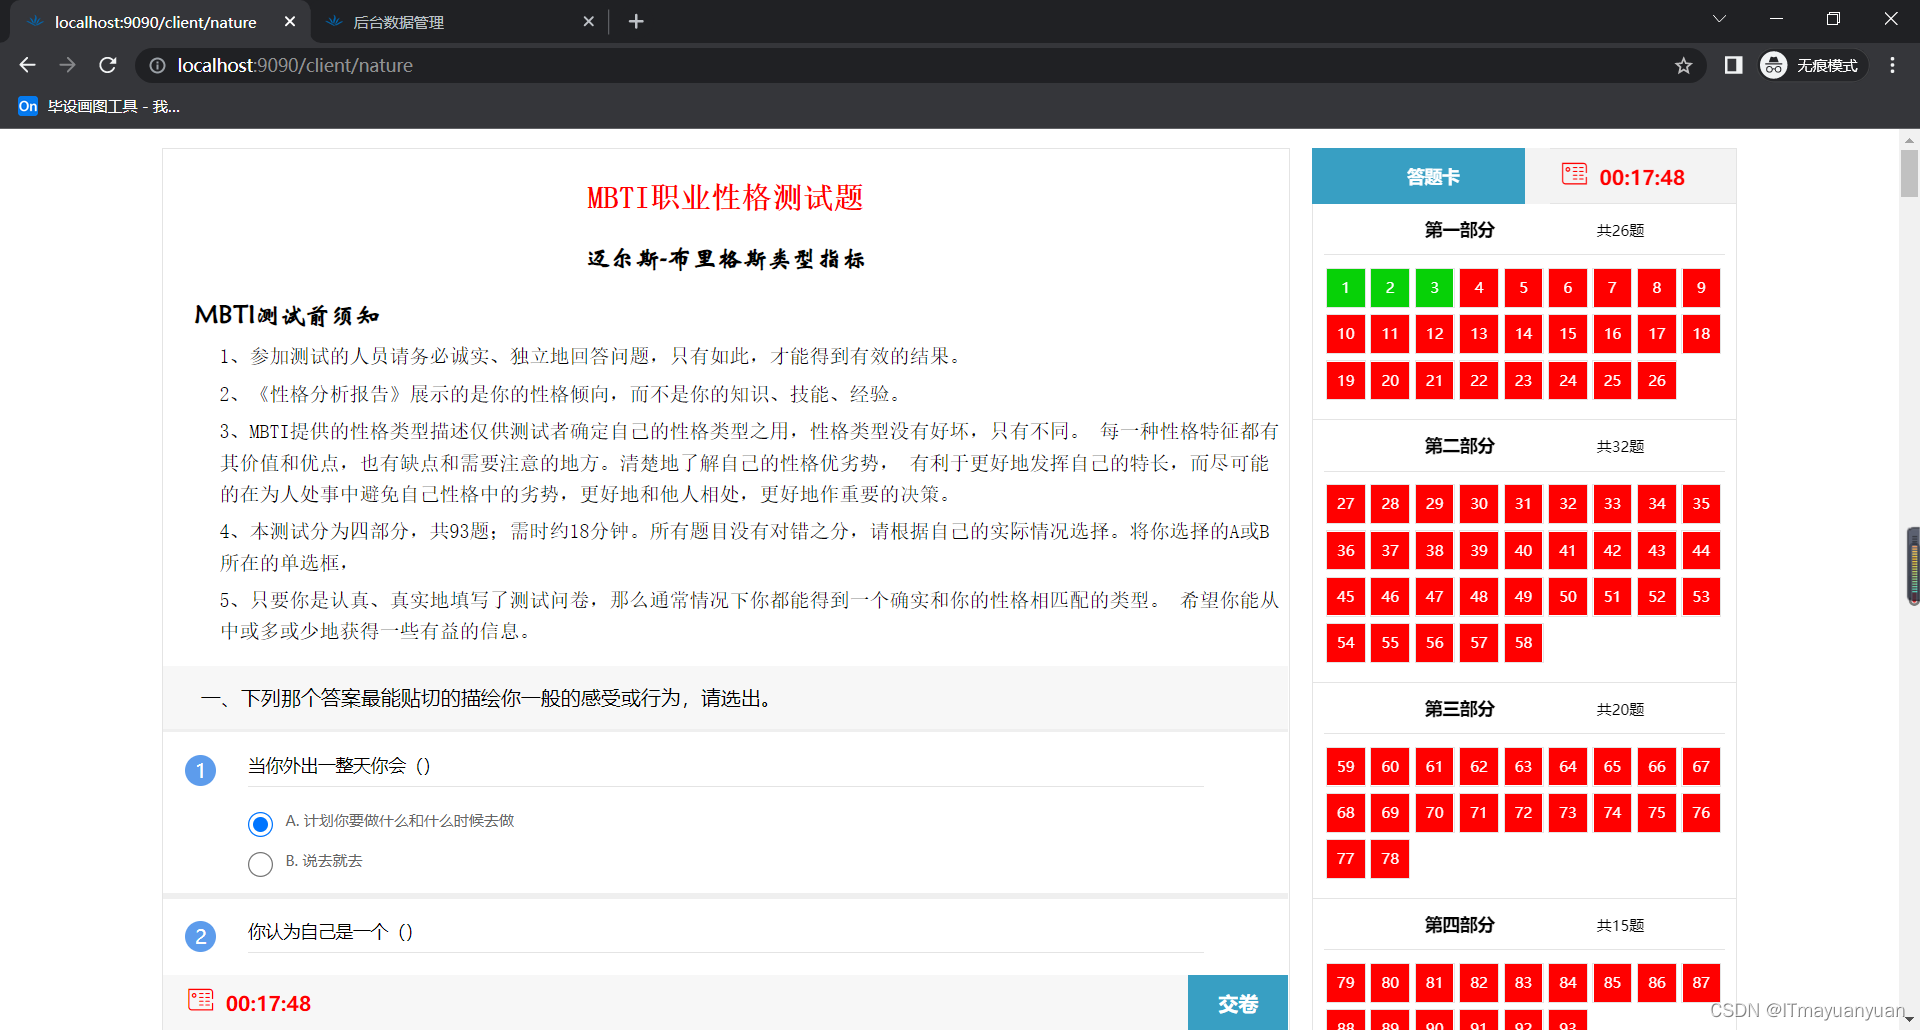This screenshot has width=1920, height=1030.
Task: Click the question 2 number badge
Action: click(201, 936)
